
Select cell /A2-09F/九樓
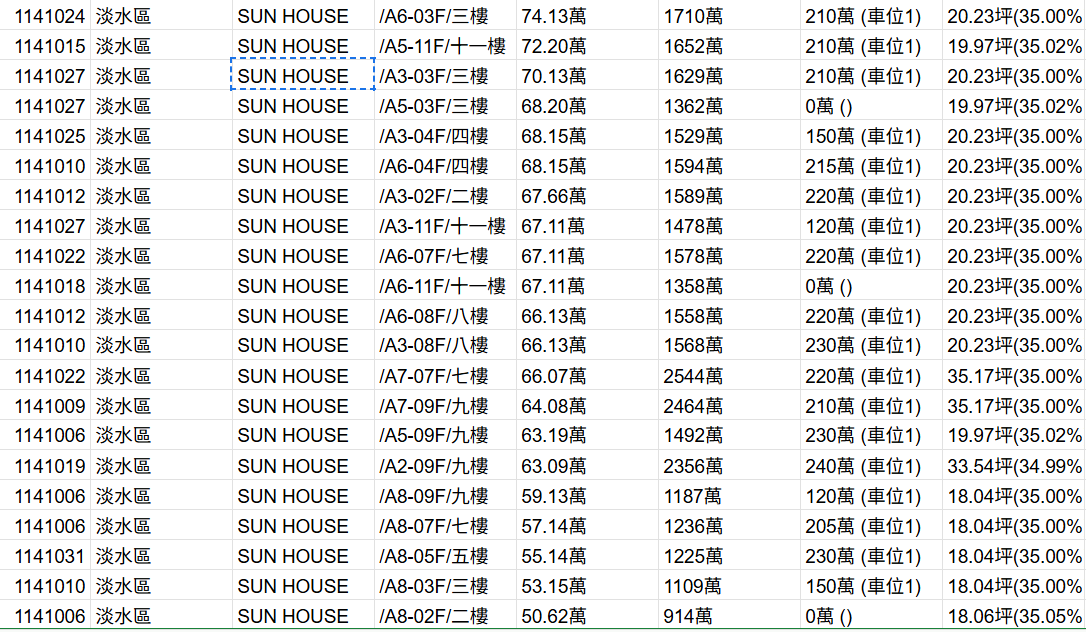445,465
